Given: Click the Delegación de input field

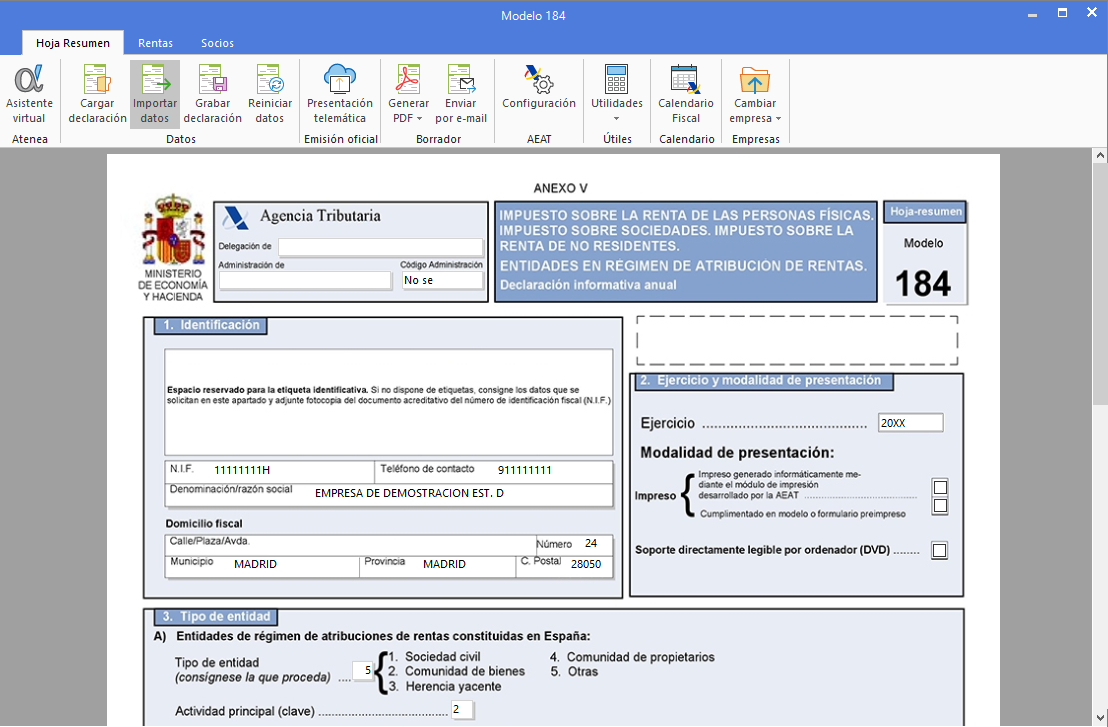Looking at the screenshot, I should 380,247.
